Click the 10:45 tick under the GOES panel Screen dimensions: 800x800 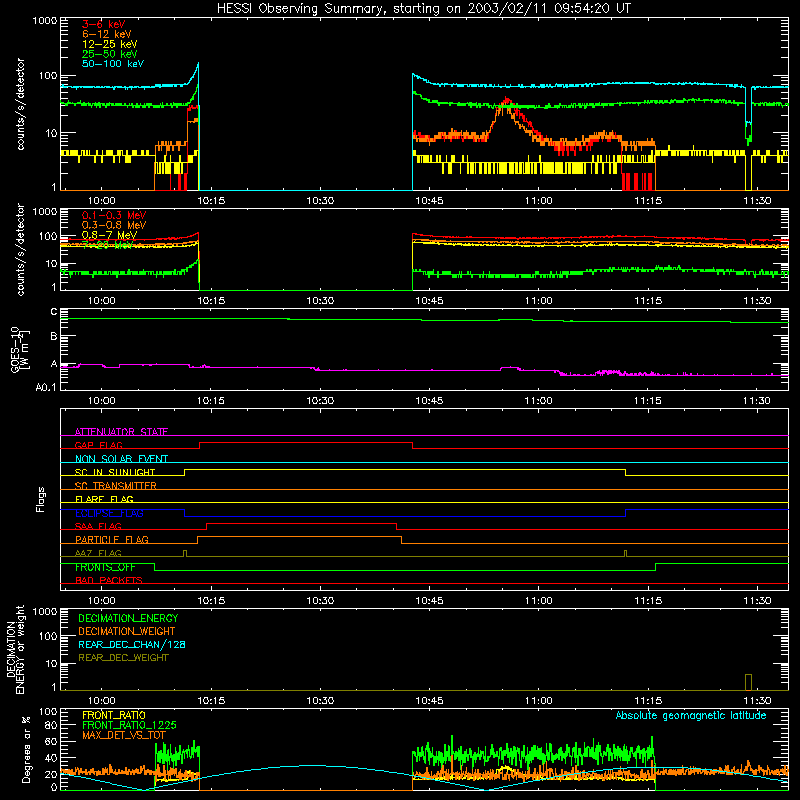click(x=429, y=401)
